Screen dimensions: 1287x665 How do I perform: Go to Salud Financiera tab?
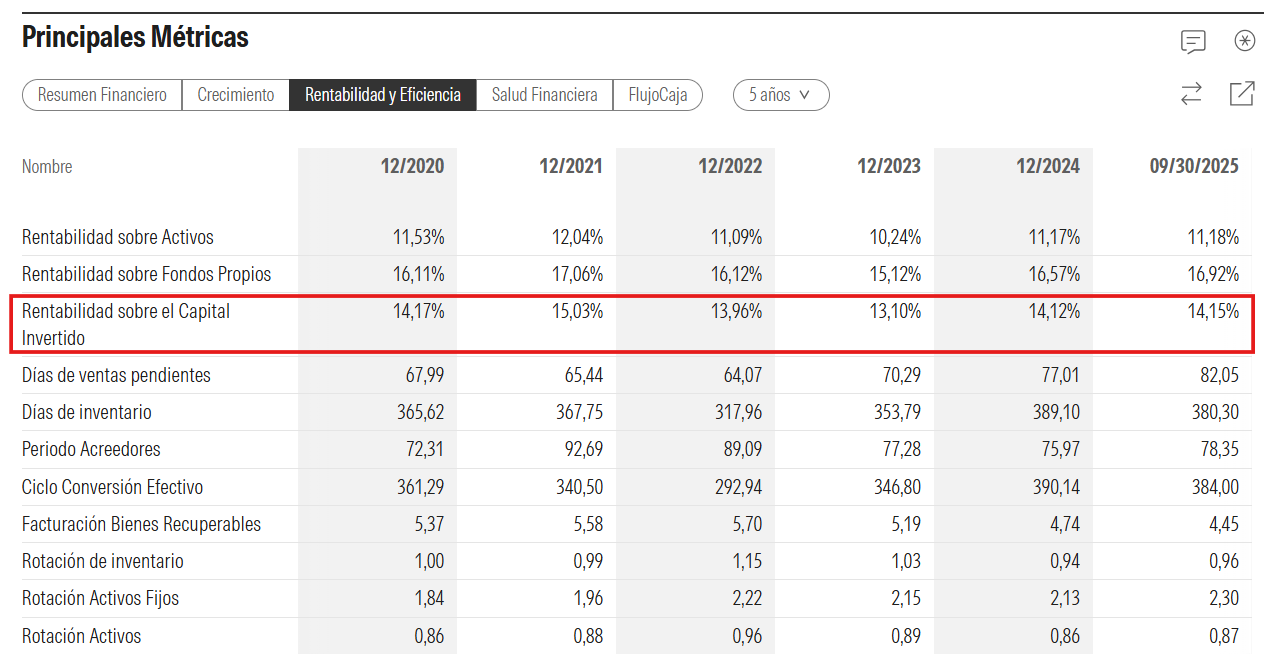pyautogui.click(x=544, y=95)
